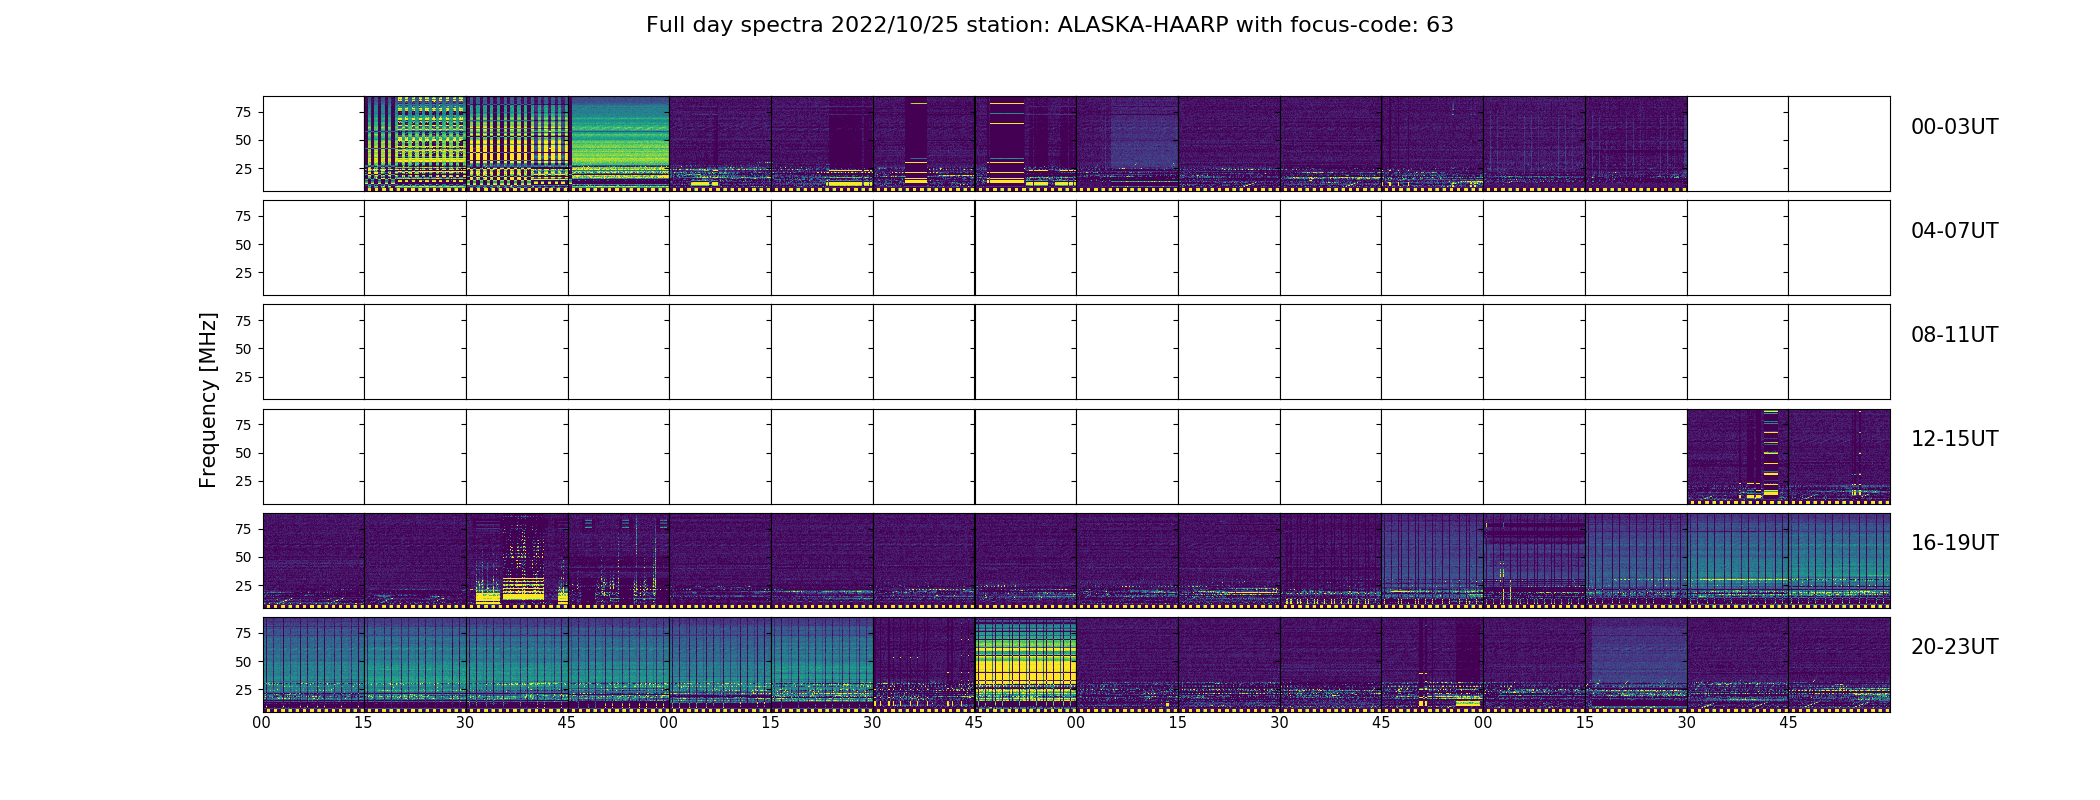2100x800 pixels.
Task: Click the 25 tick label of the 08-11UT row
Action: click(243, 378)
